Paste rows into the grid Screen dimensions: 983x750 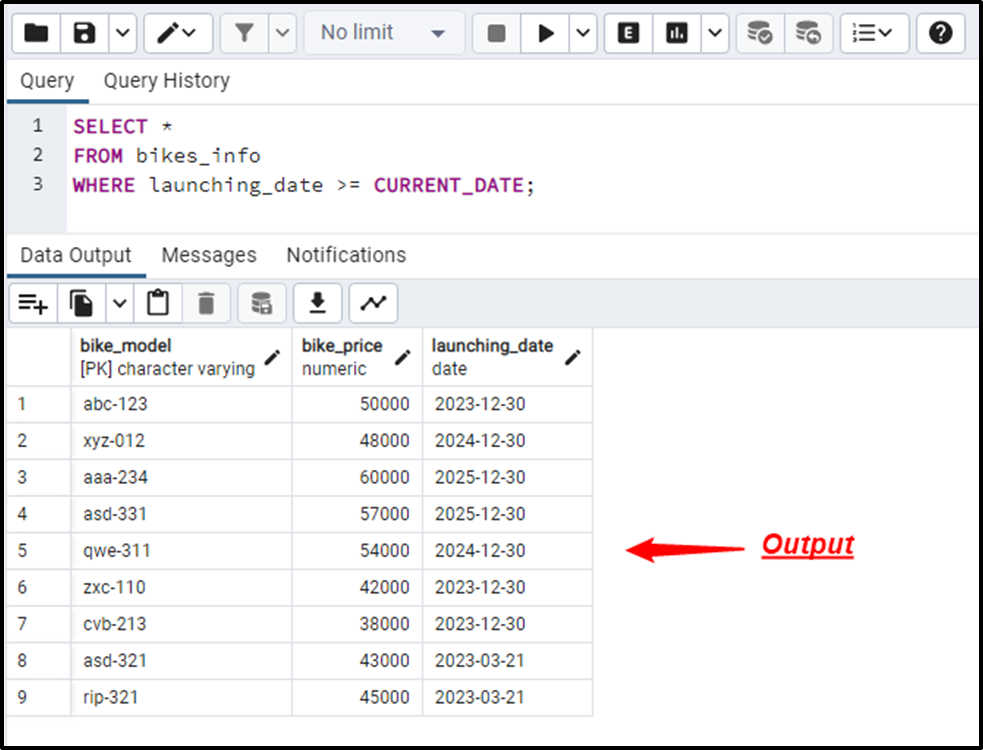click(x=157, y=302)
